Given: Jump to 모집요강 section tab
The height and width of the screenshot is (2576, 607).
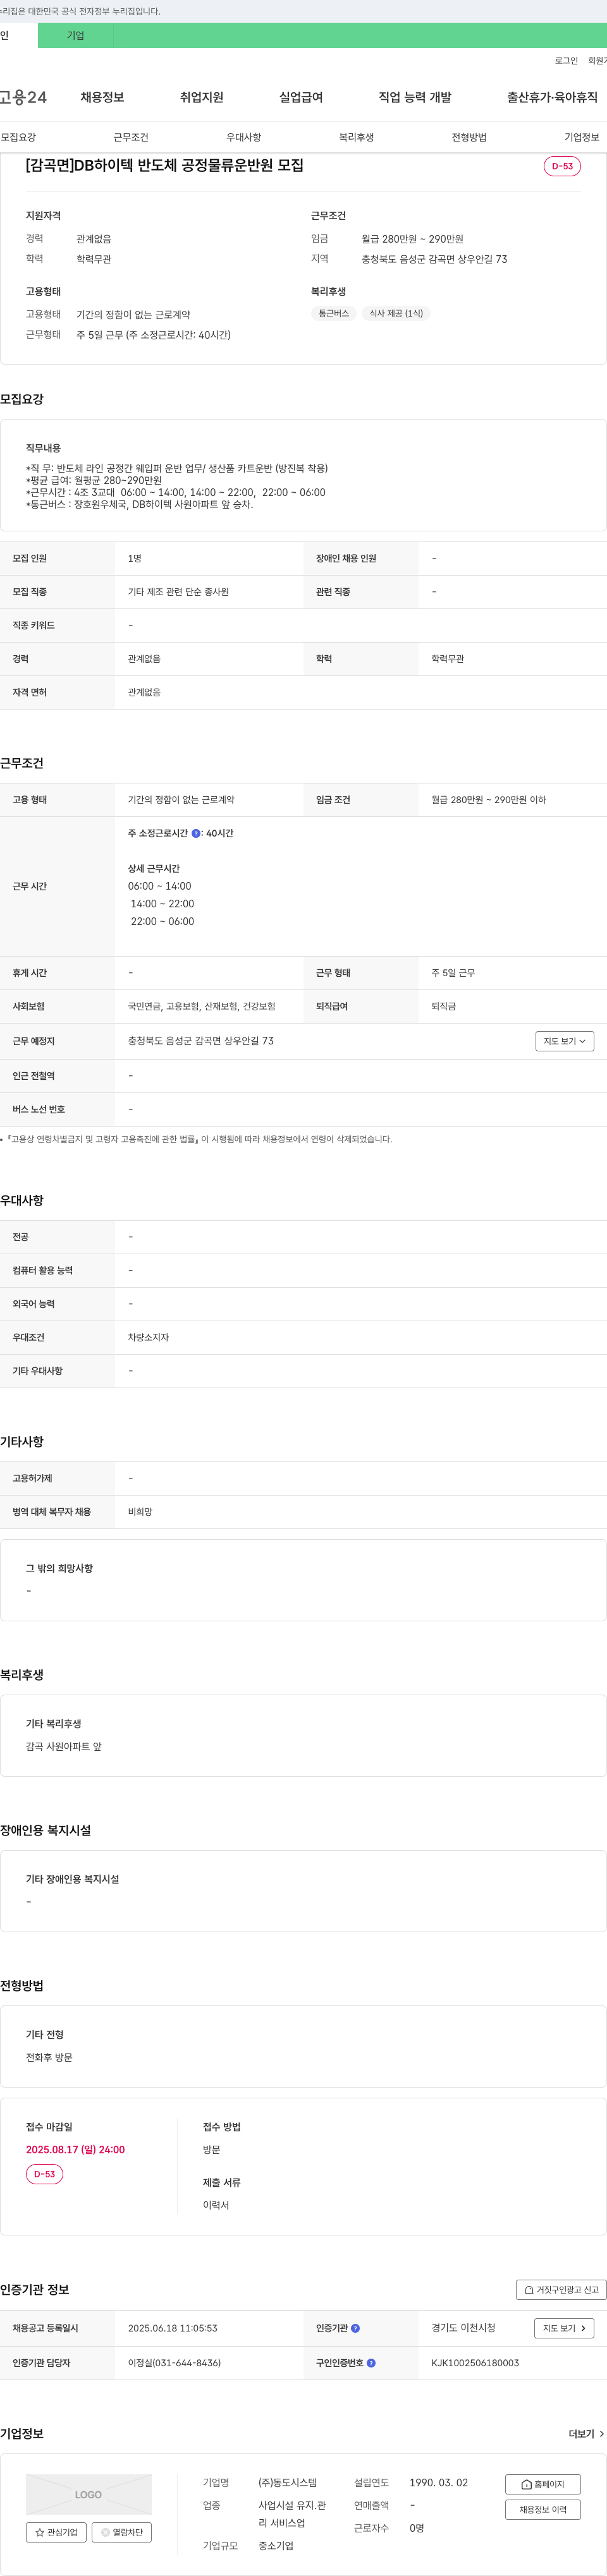Looking at the screenshot, I should coord(18,137).
